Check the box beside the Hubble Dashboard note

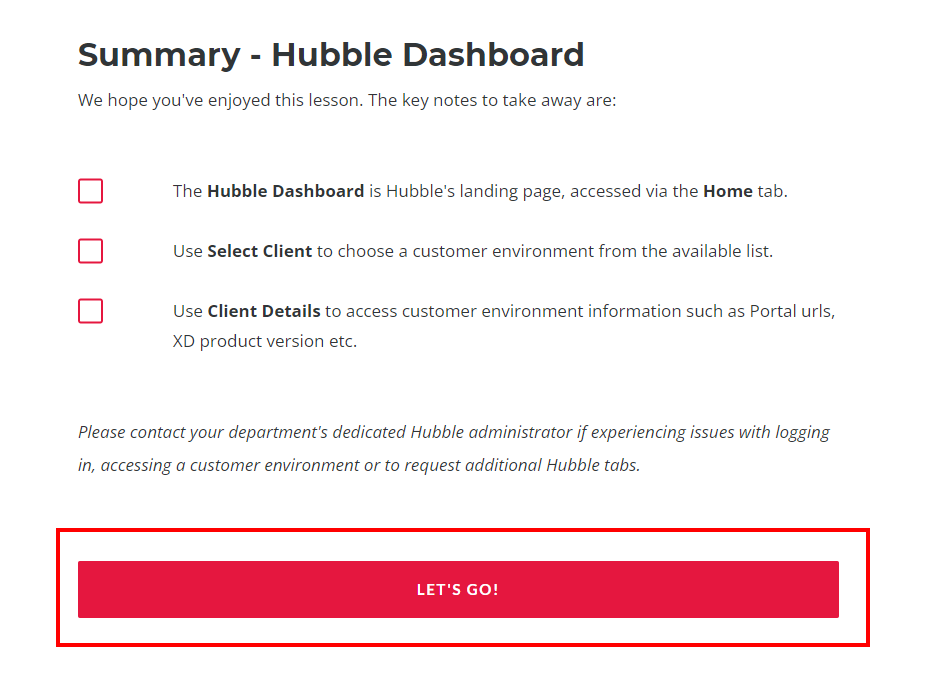(x=90, y=191)
